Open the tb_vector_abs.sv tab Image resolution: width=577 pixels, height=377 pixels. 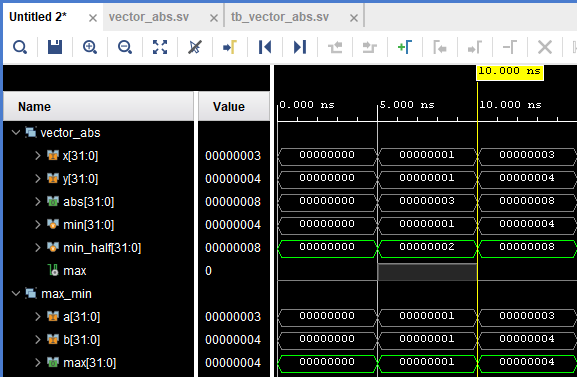click(x=280, y=17)
